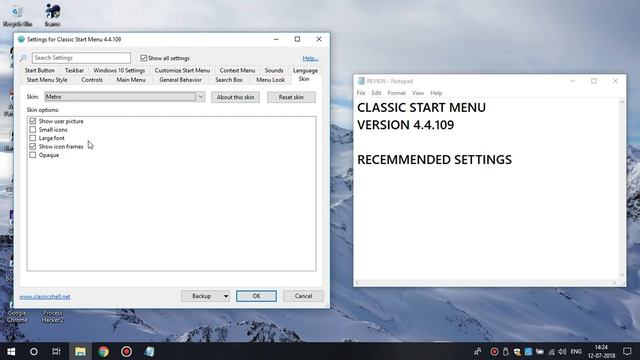The height and width of the screenshot is (360, 640).
Task: Open the Language tab
Action: click(x=305, y=70)
